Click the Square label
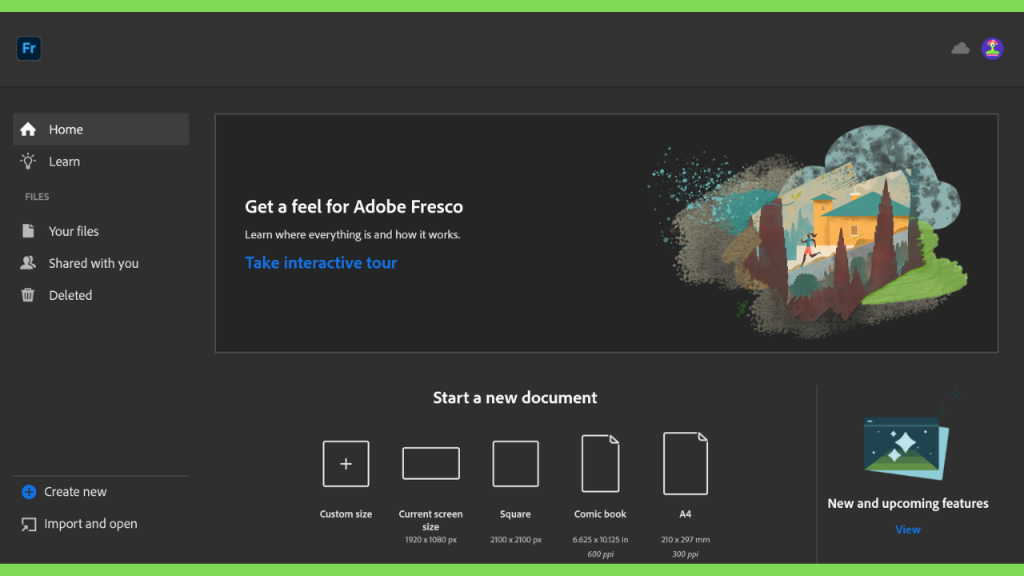Viewport: 1024px width, 576px height. point(515,514)
